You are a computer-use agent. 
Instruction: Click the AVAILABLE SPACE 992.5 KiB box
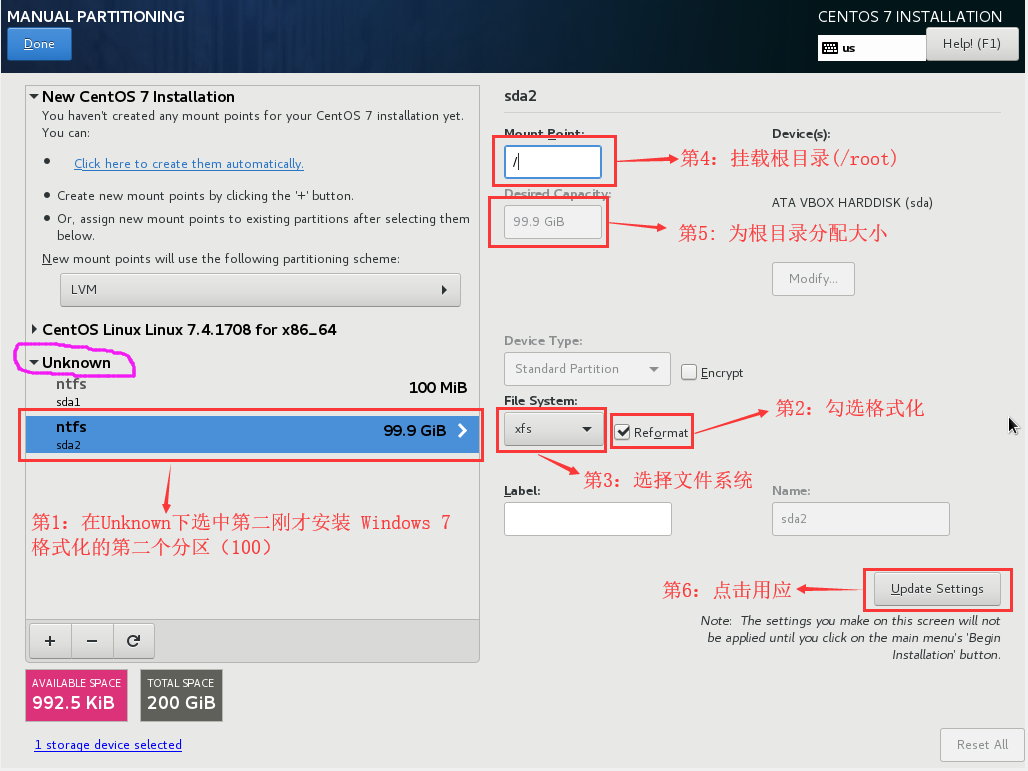coord(76,695)
